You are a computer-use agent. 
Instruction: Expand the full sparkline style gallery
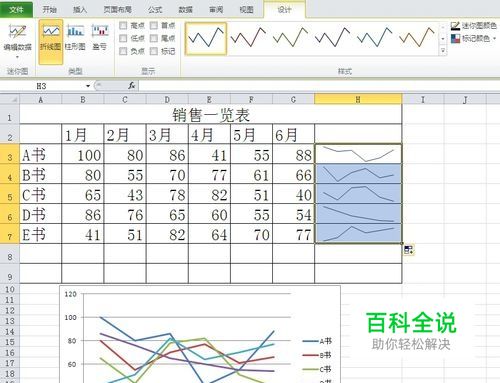pos(443,51)
